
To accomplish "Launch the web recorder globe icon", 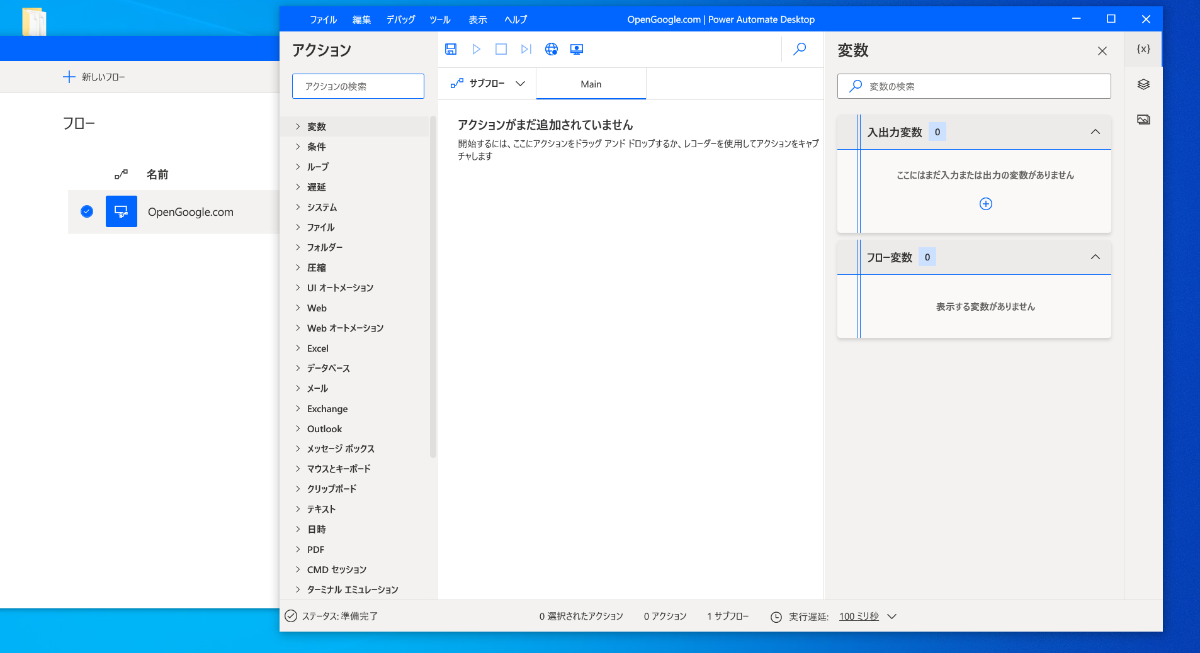I will 551,49.
